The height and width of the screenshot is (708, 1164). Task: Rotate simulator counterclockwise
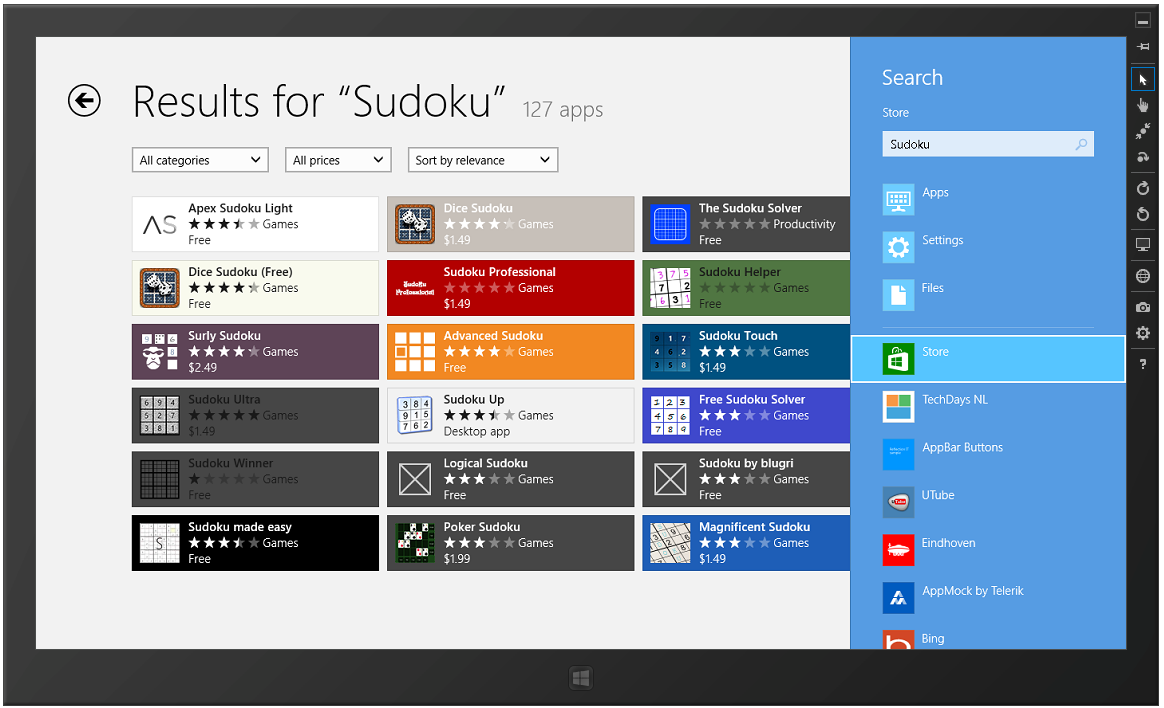pyautogui.click(x=1142, y=214)
